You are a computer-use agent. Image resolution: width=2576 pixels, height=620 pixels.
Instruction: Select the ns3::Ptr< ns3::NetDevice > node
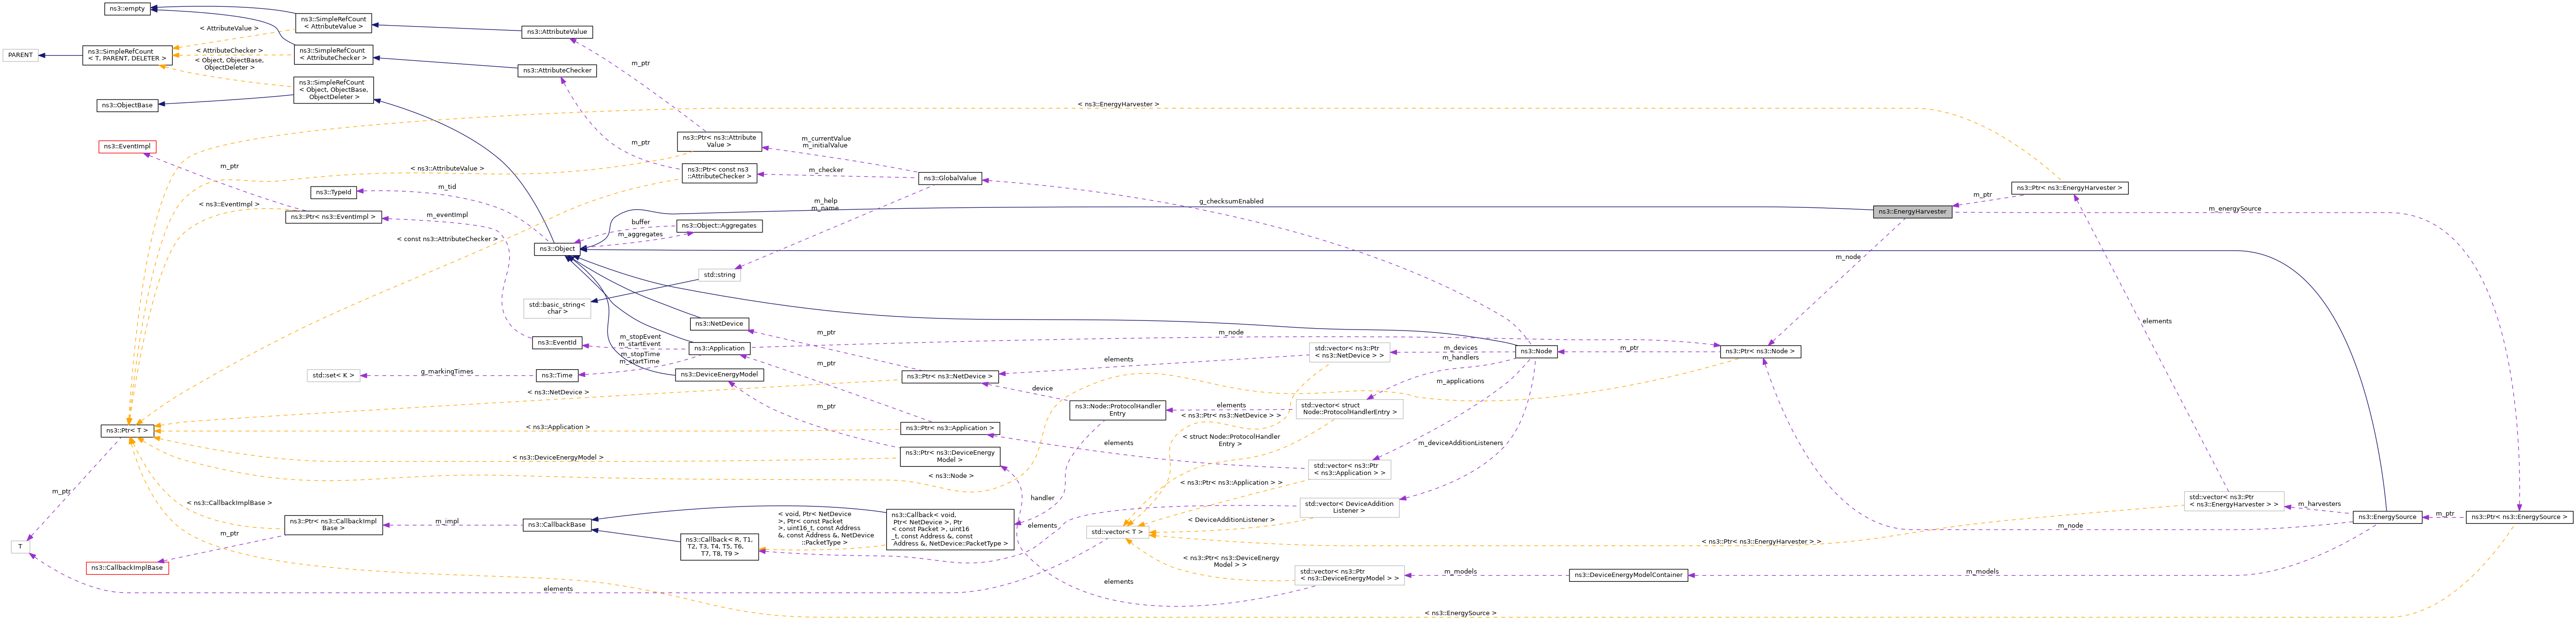point(950,377)
